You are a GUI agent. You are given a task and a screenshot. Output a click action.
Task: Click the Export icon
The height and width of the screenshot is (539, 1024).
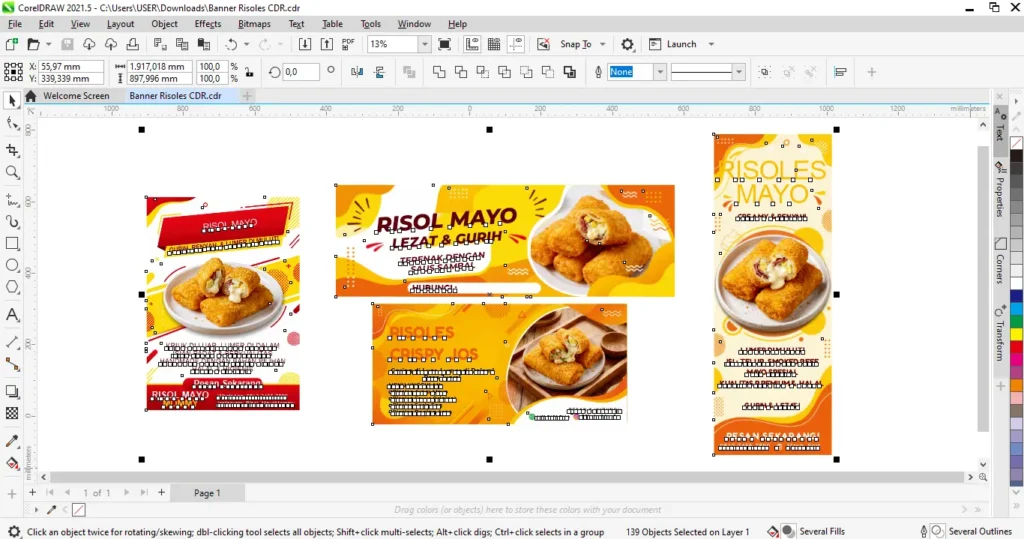(327, 44)
